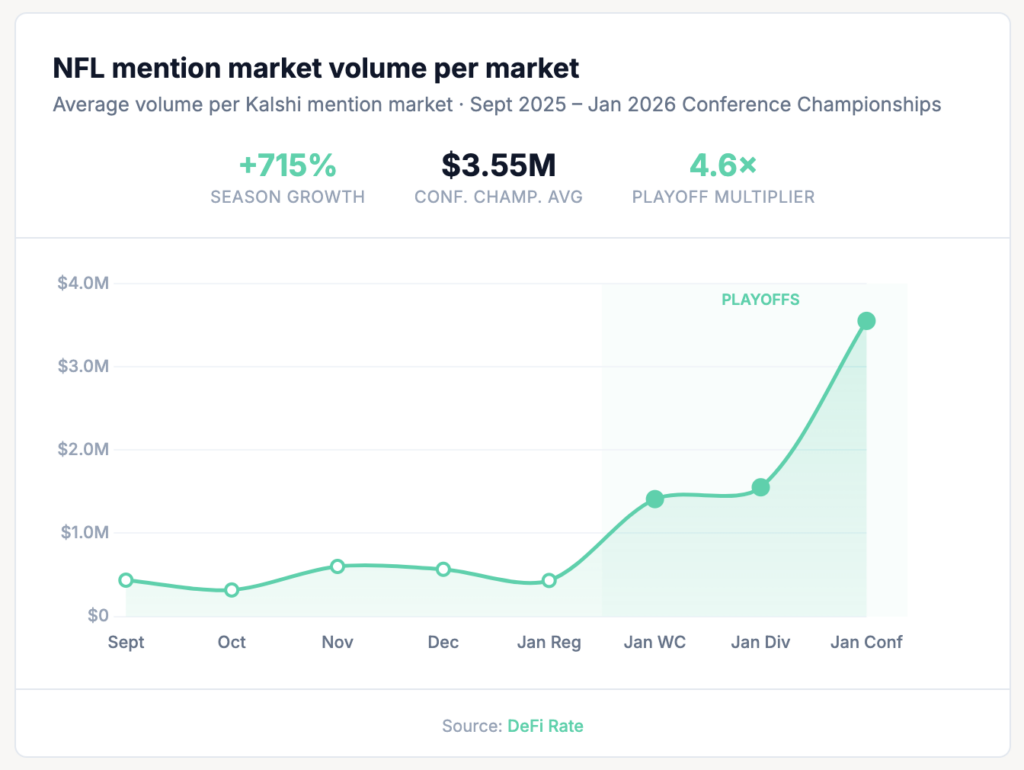1024x770 pixels.
Task: Select the $2.0M y-axis label
Action: click(x=83, y=449)
